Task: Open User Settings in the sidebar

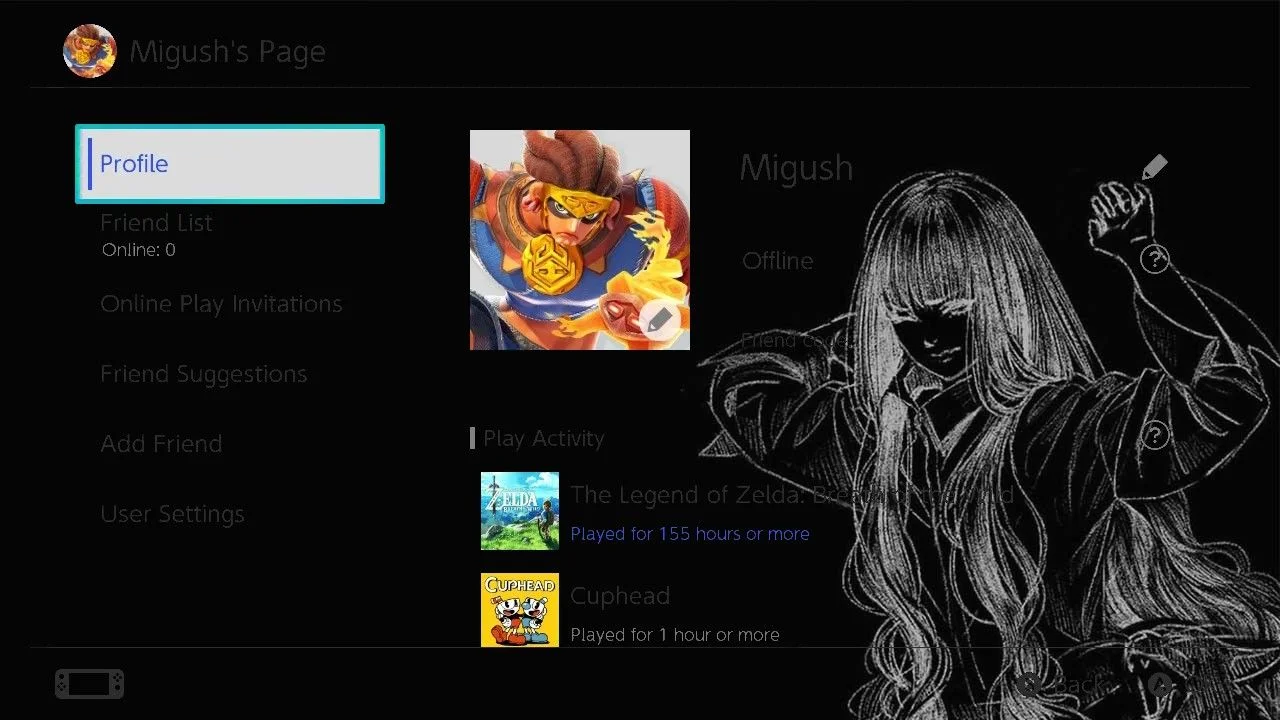Action: coord(172,514)
